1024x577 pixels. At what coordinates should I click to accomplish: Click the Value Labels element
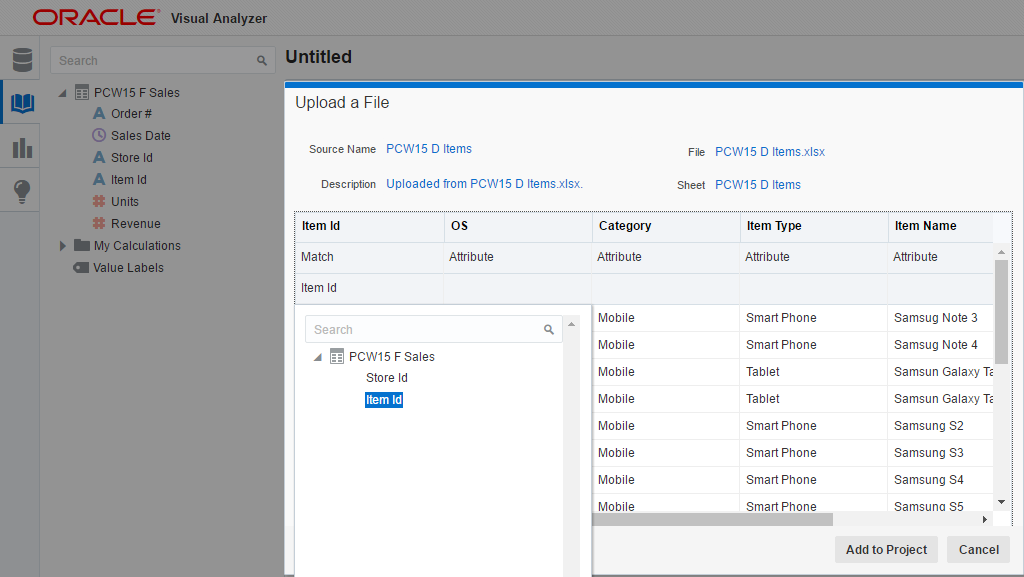[129, 268]
